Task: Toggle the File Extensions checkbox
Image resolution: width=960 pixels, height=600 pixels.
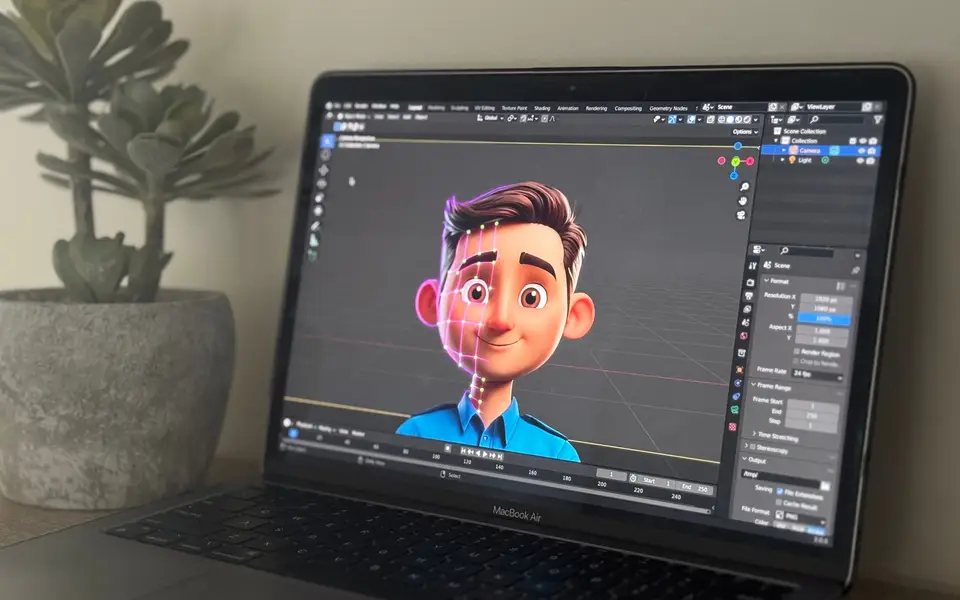Action: [779, 491]
